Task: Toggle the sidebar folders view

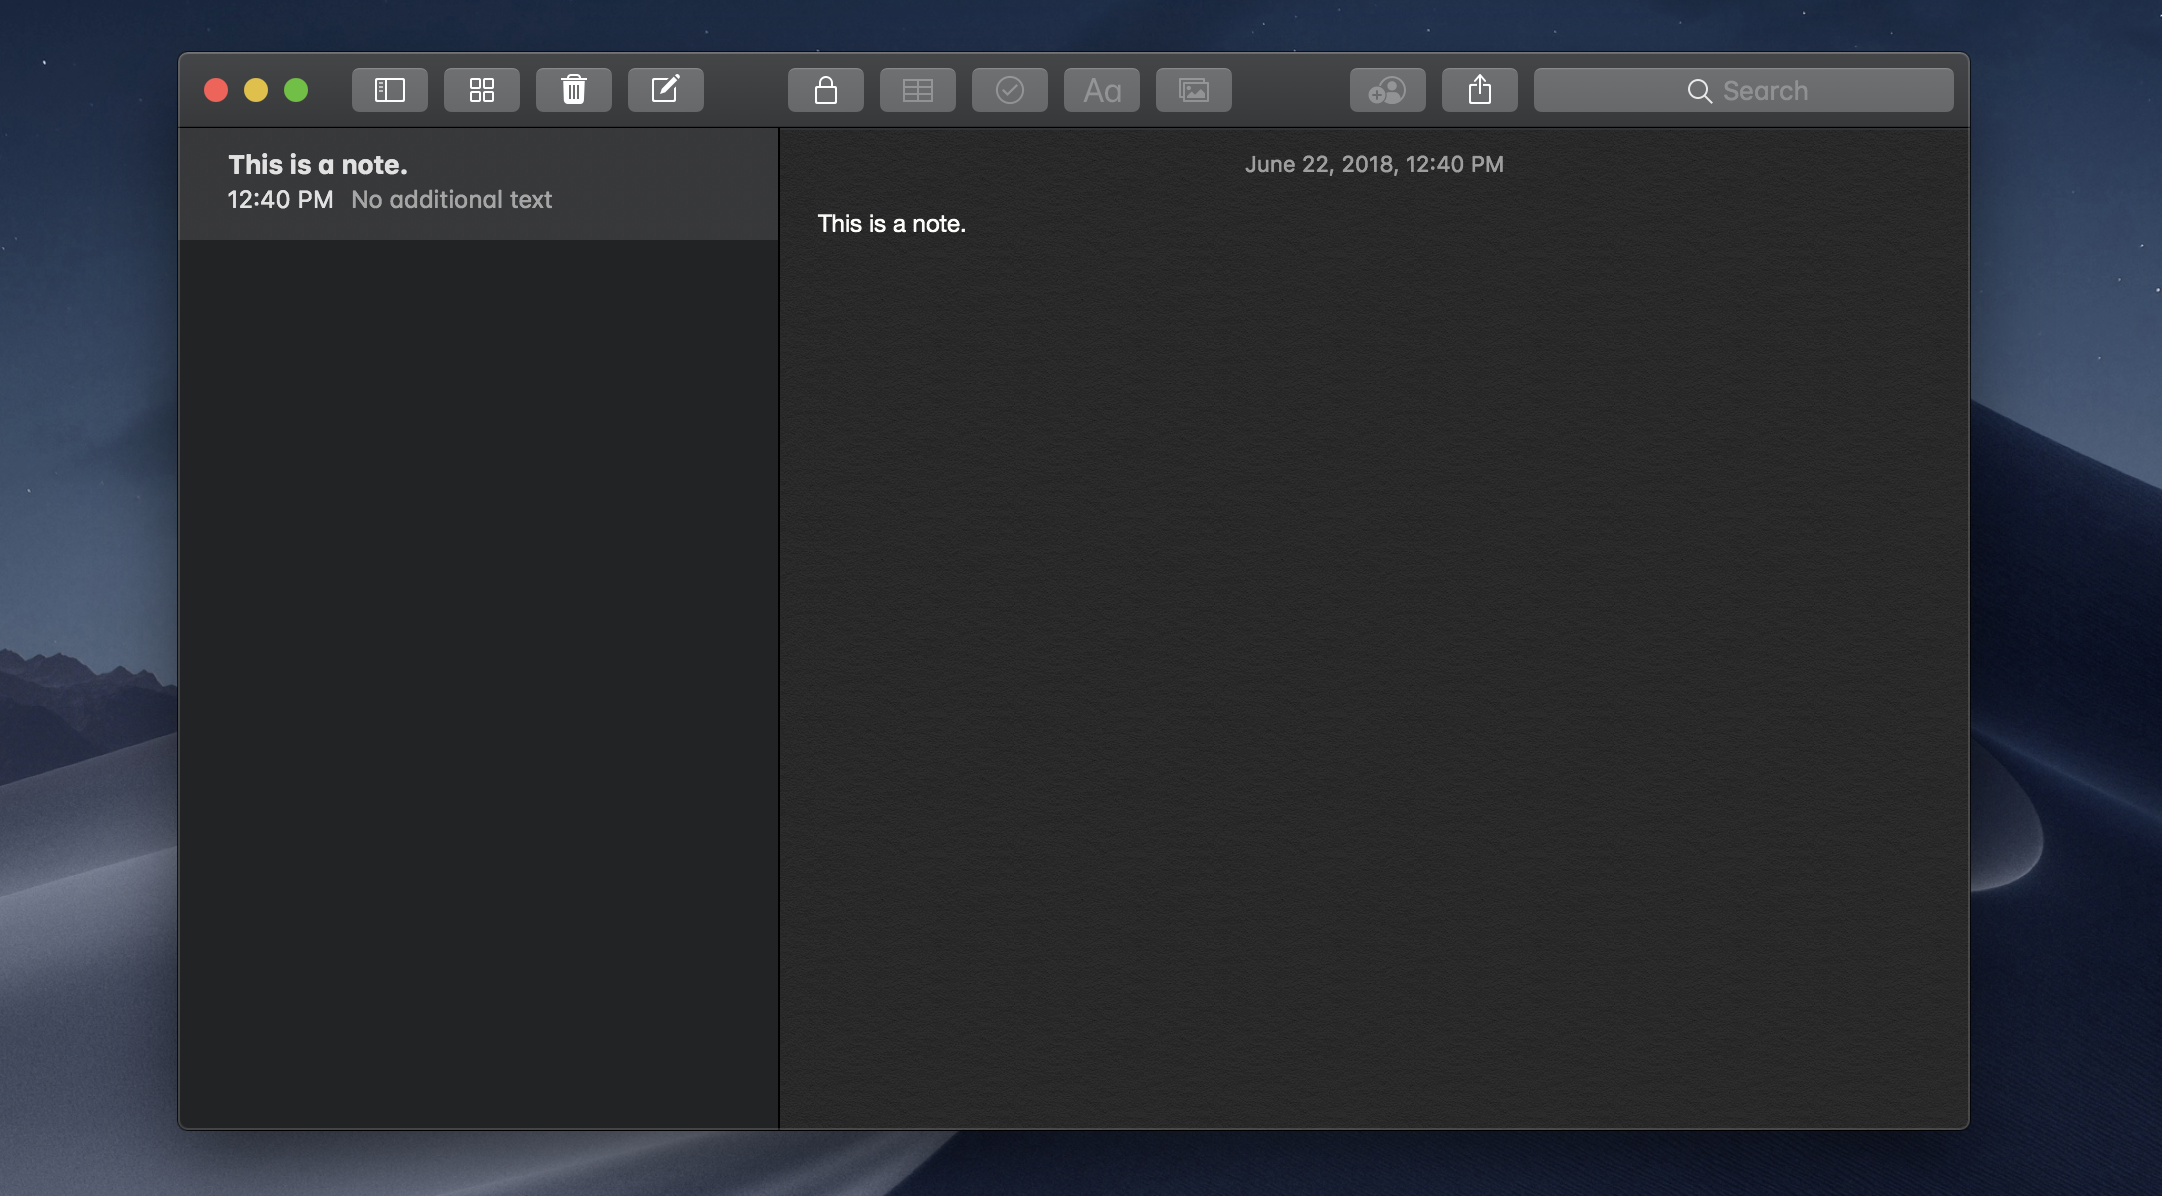Action: tap(389, 90)
